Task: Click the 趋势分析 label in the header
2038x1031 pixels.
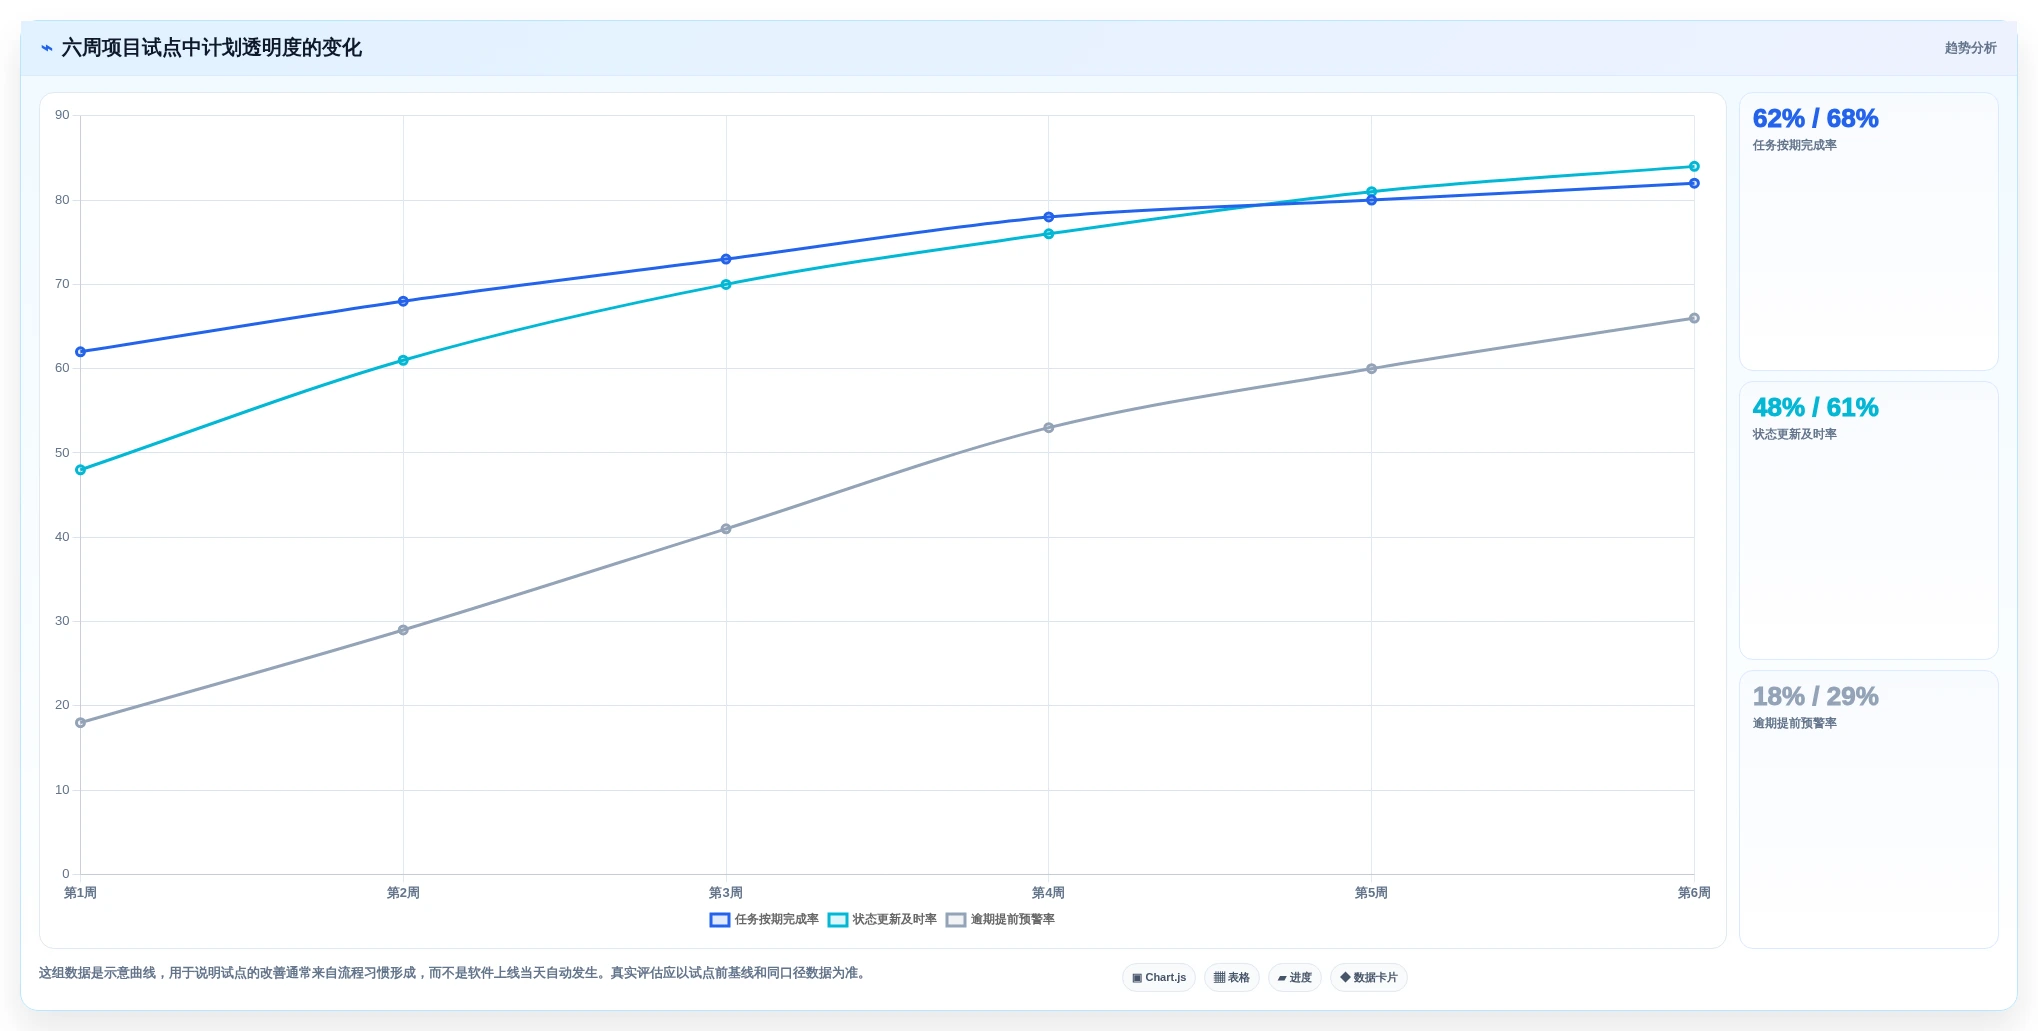Action: (x=1970, y=48)
